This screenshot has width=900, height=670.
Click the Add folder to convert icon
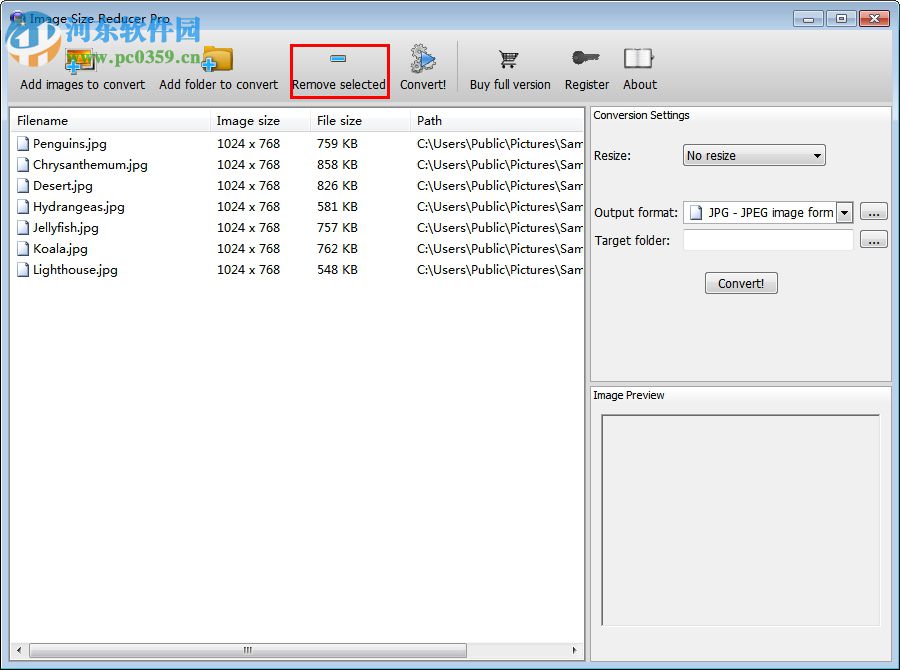218,60
